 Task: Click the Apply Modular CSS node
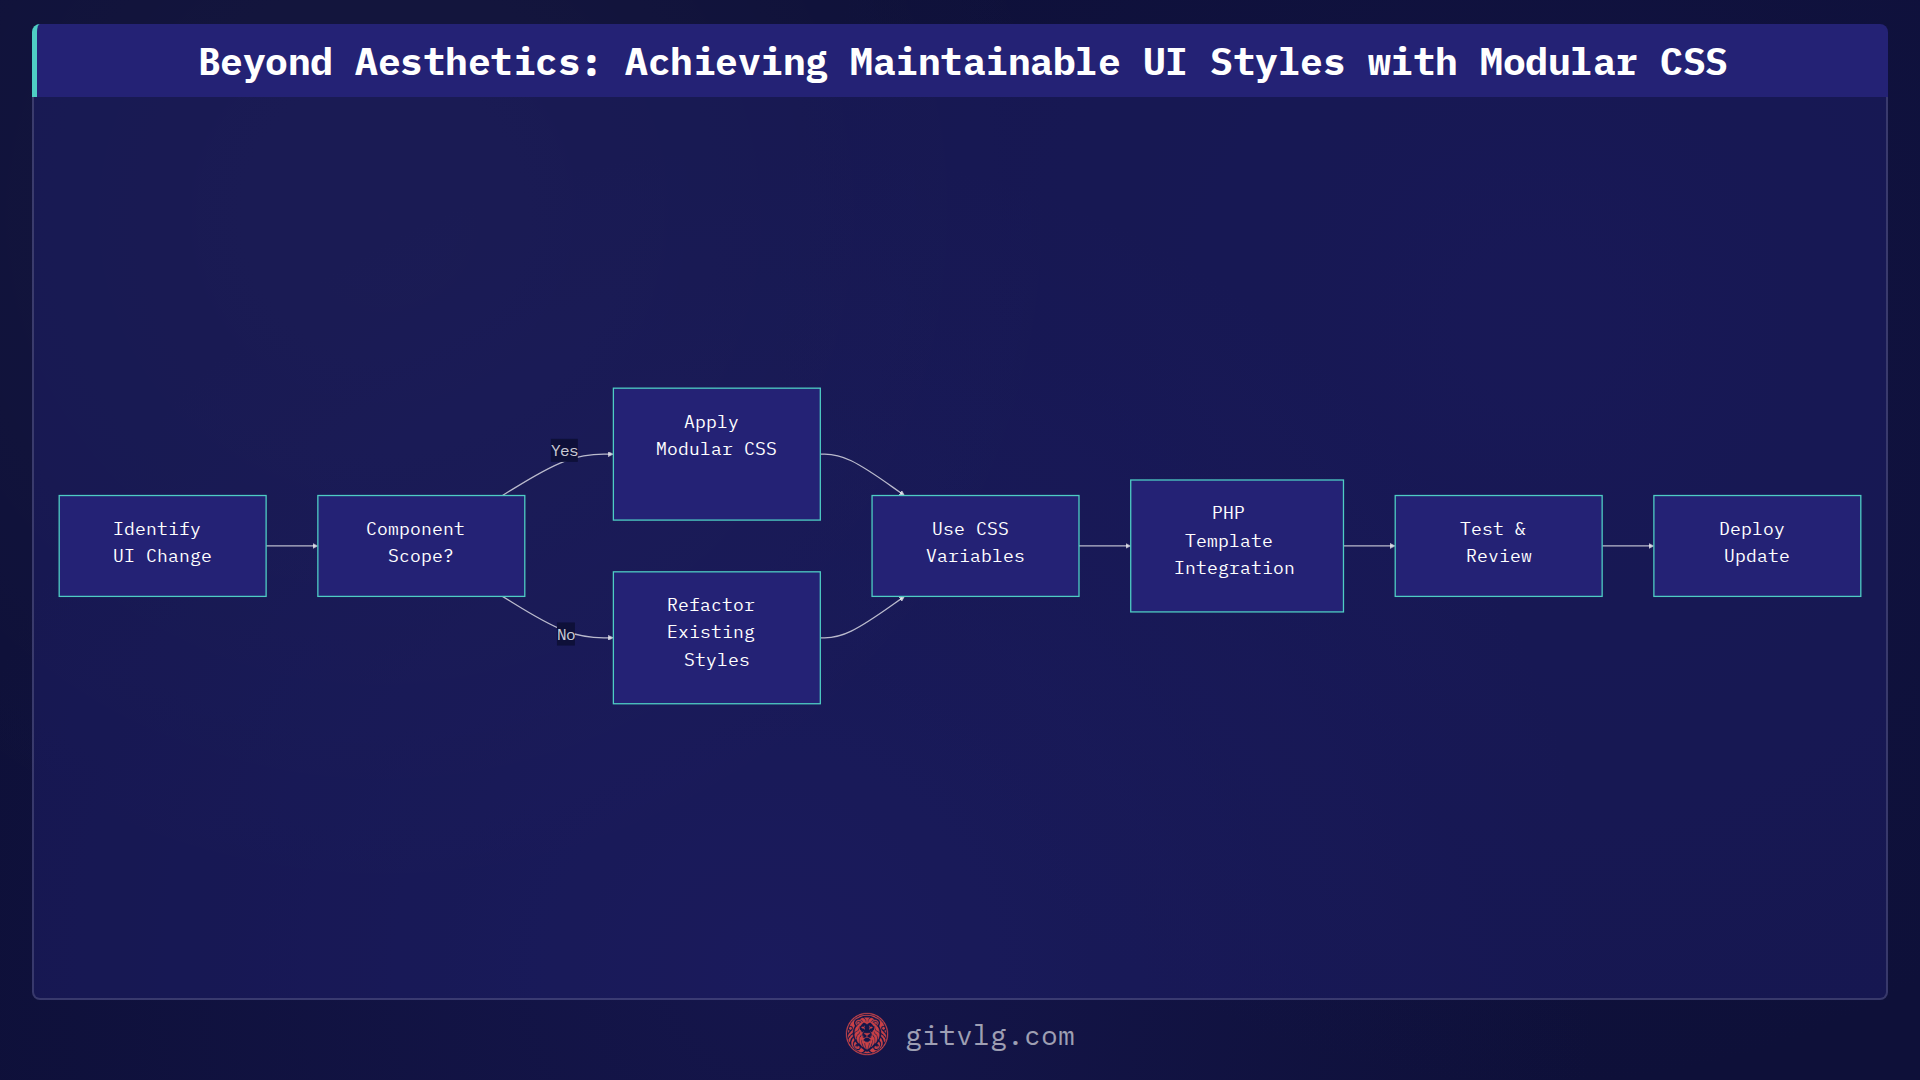[716, 454]
